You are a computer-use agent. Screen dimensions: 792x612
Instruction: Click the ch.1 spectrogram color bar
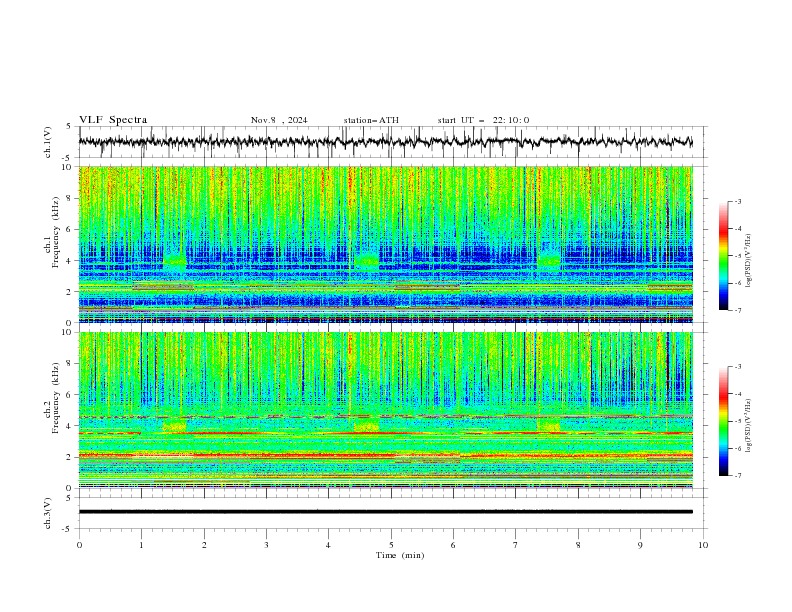coord(723,256)
